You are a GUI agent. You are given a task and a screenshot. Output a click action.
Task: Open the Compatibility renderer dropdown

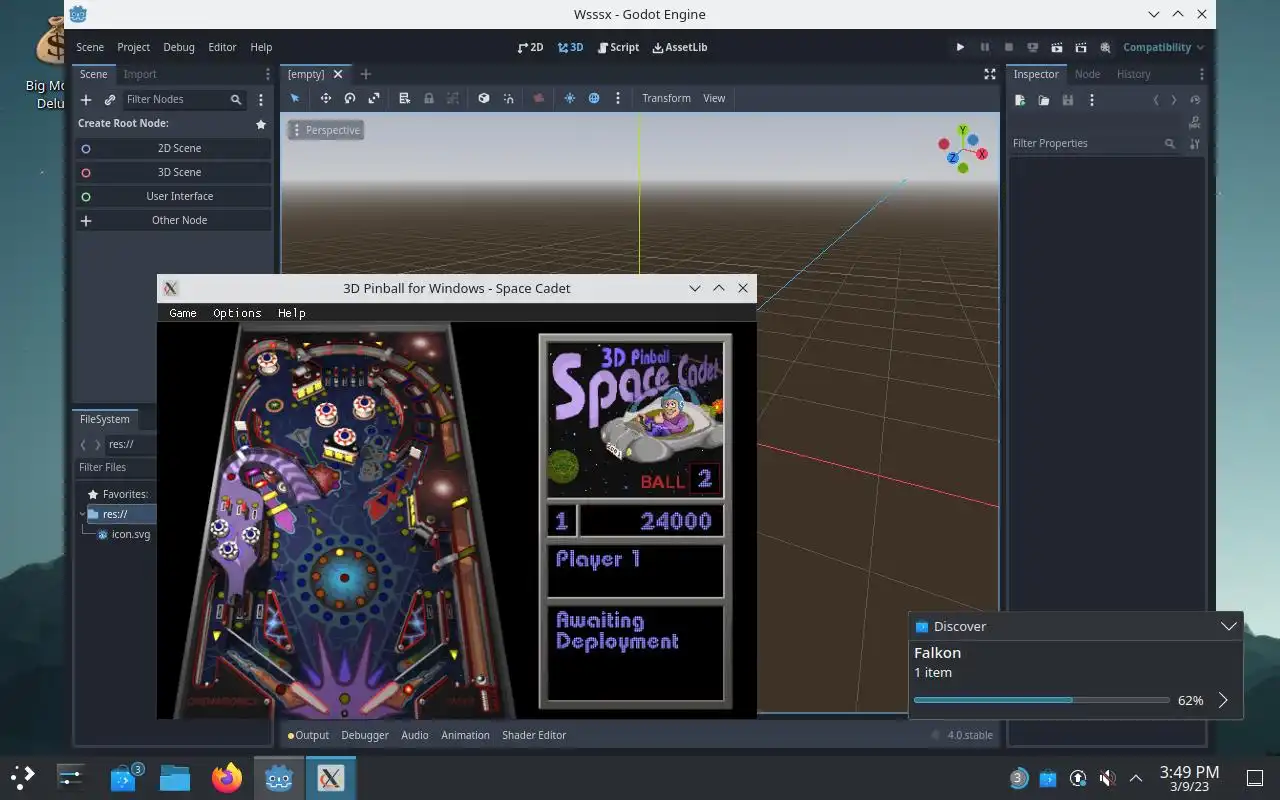1163,47
